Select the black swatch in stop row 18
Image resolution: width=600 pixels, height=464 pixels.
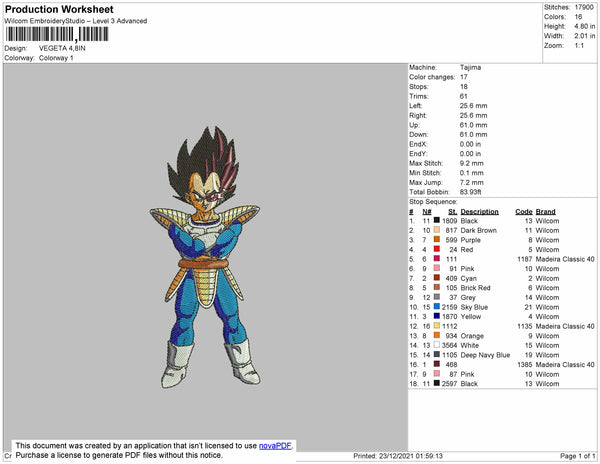[437, 383]
